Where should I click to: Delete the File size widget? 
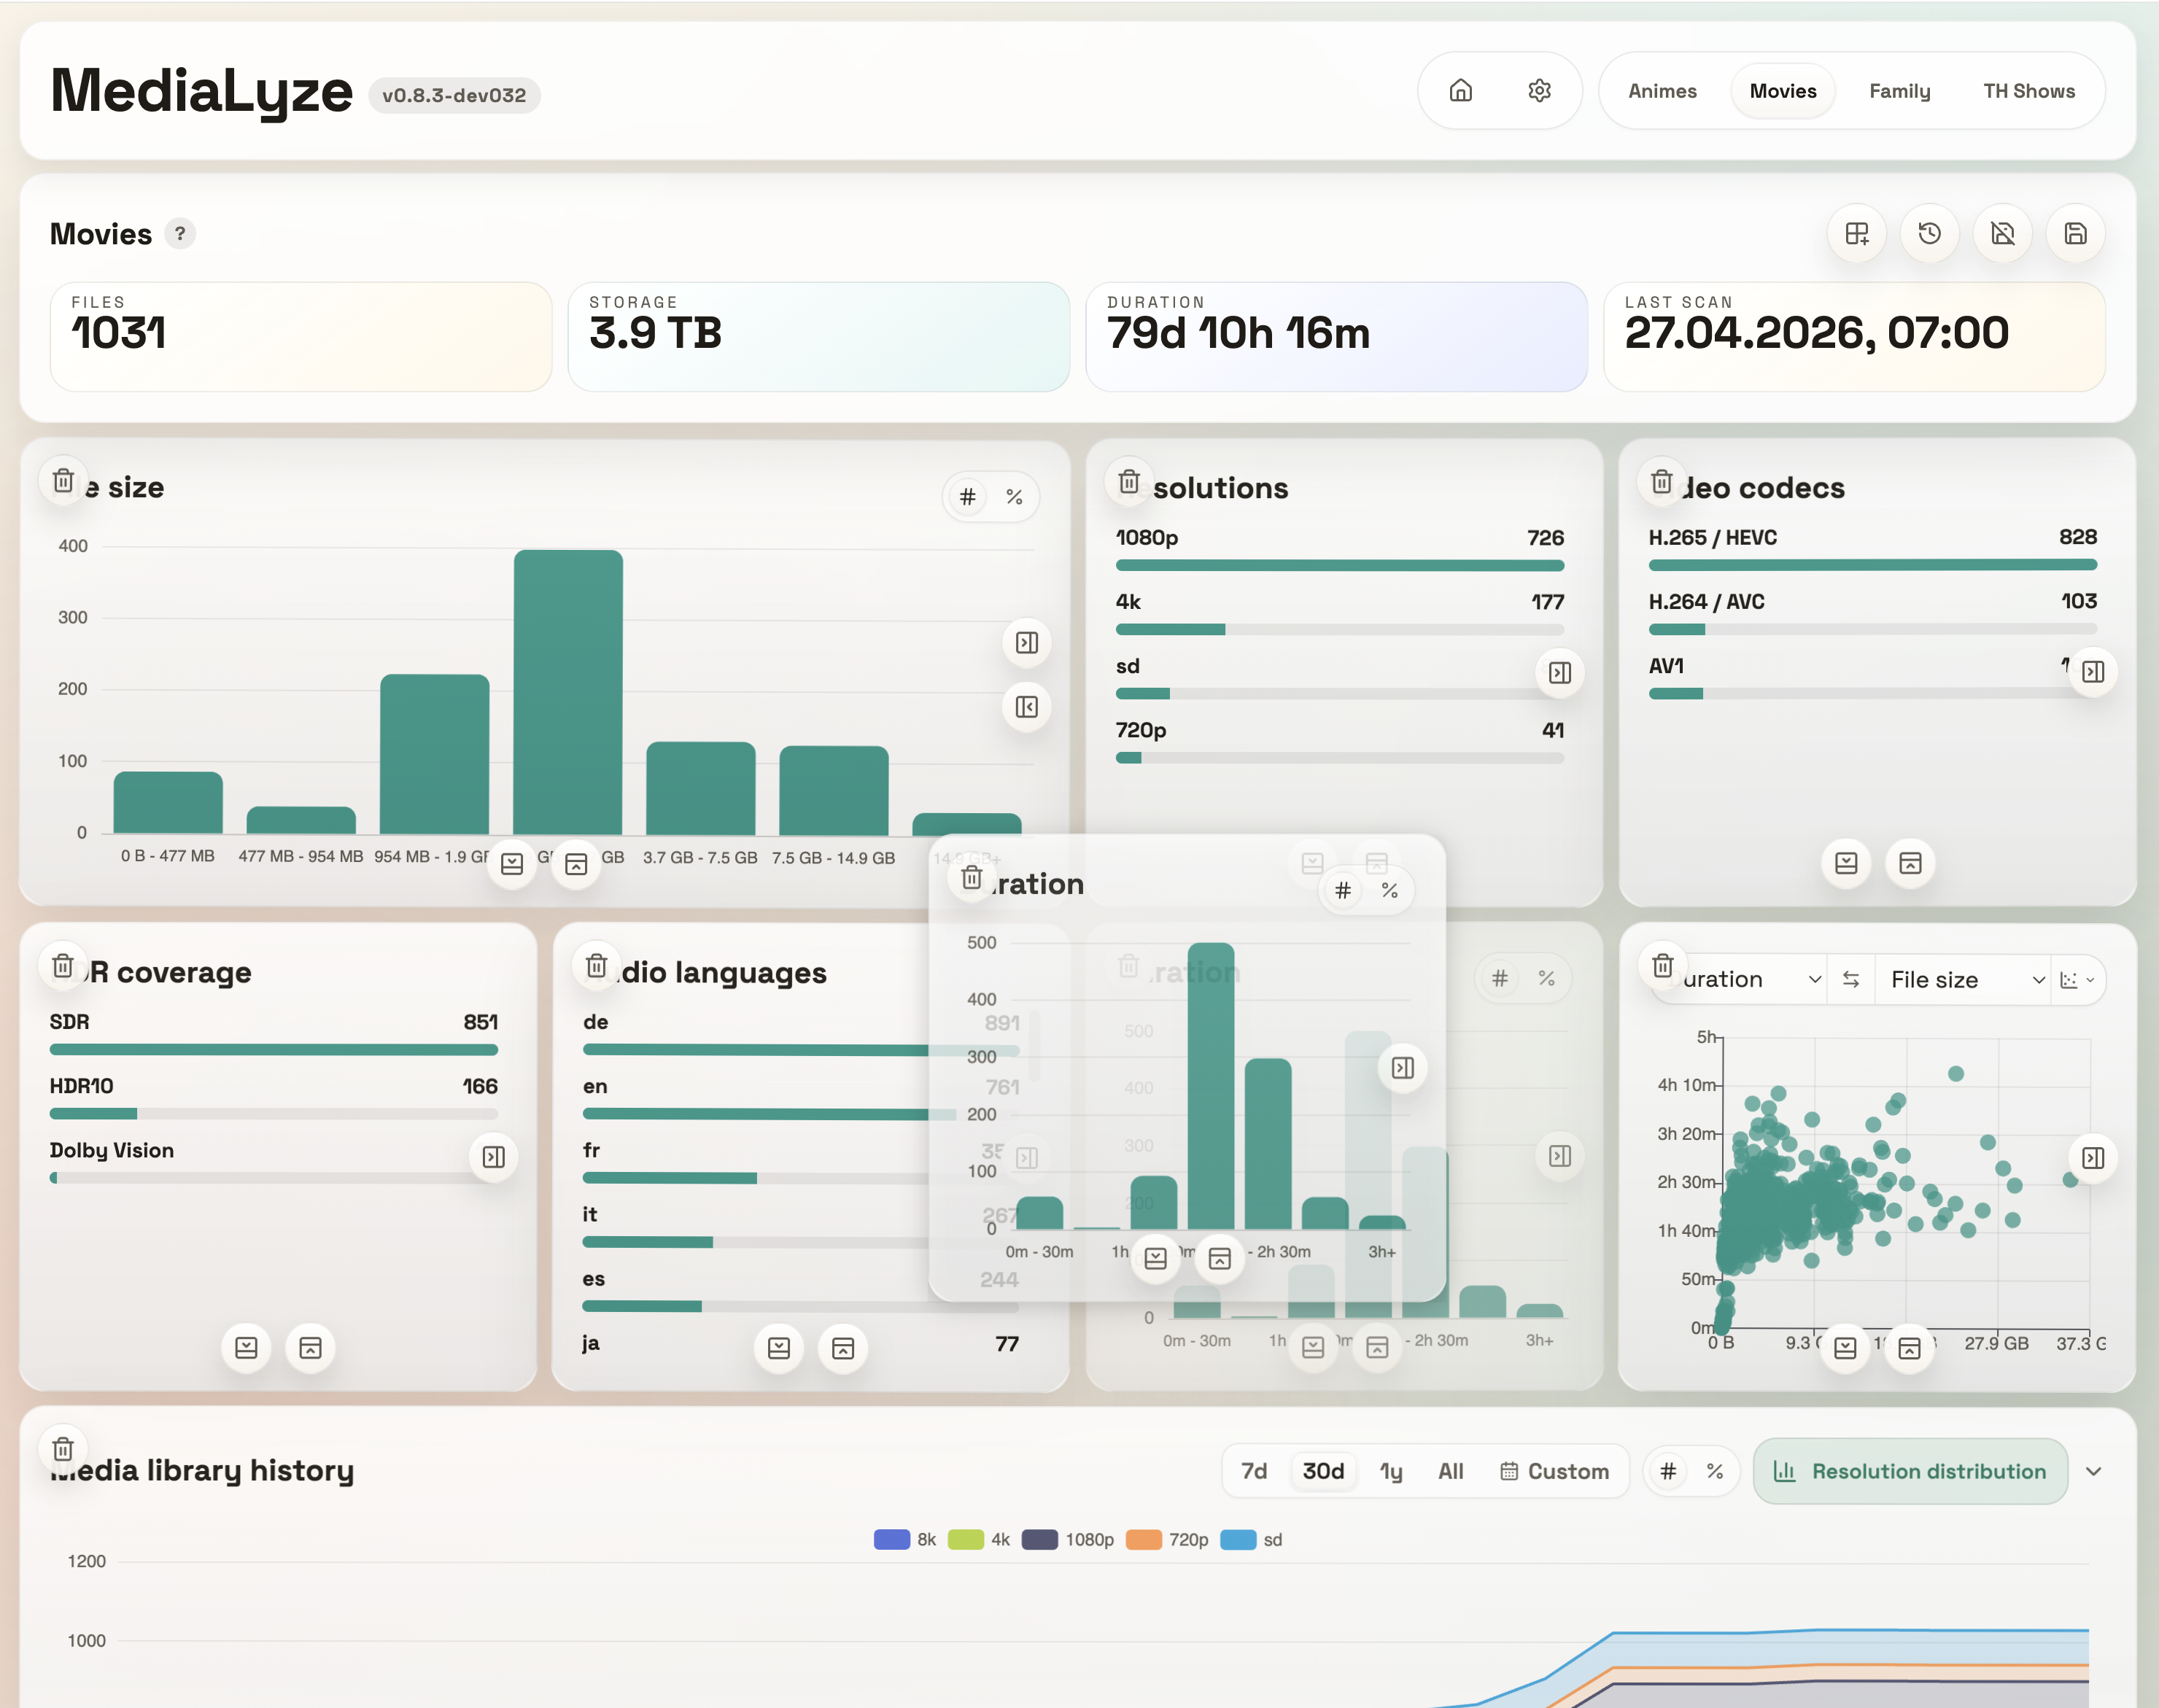[x=64, y=481]
